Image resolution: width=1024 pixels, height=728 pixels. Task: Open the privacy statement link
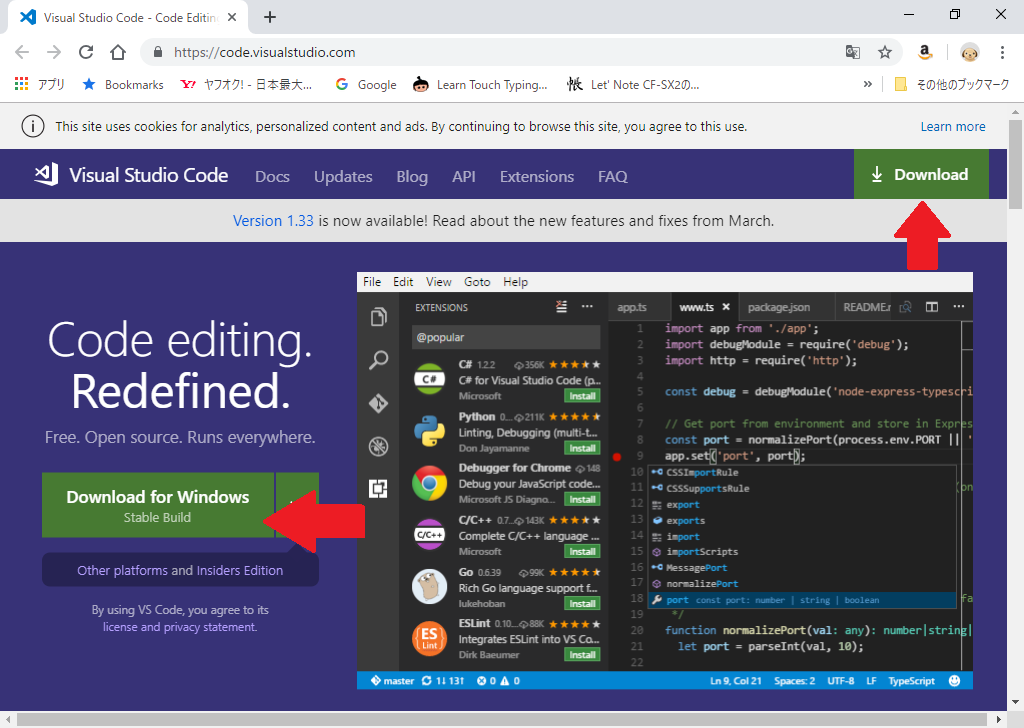tap(210, 627)
